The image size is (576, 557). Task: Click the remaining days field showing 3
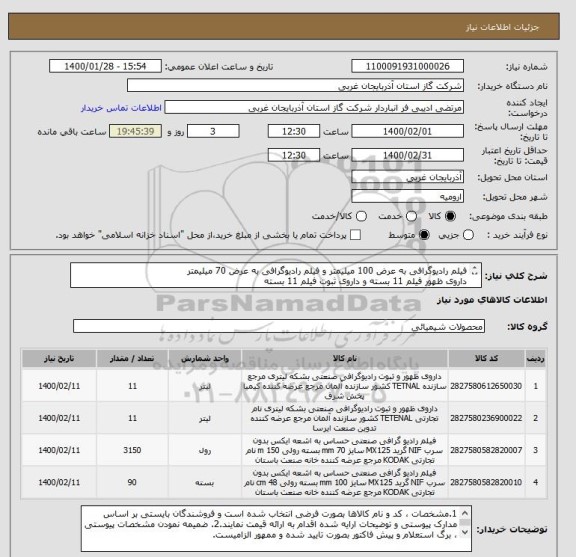tap(213, 131)
